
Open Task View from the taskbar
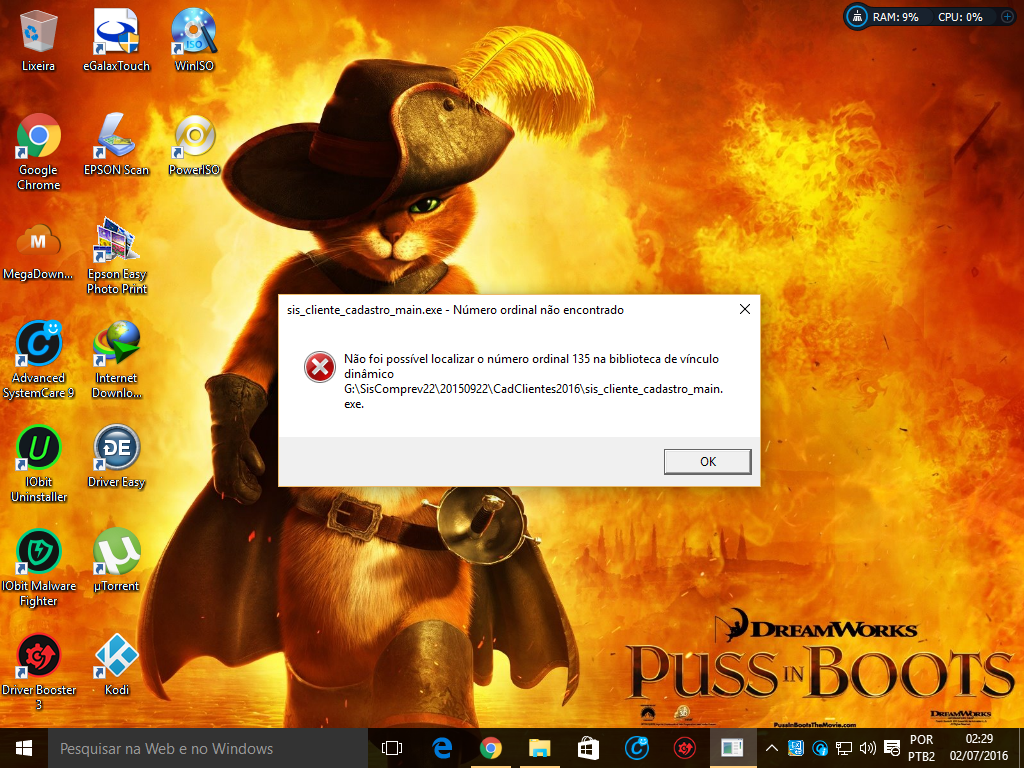coord(392,748)
